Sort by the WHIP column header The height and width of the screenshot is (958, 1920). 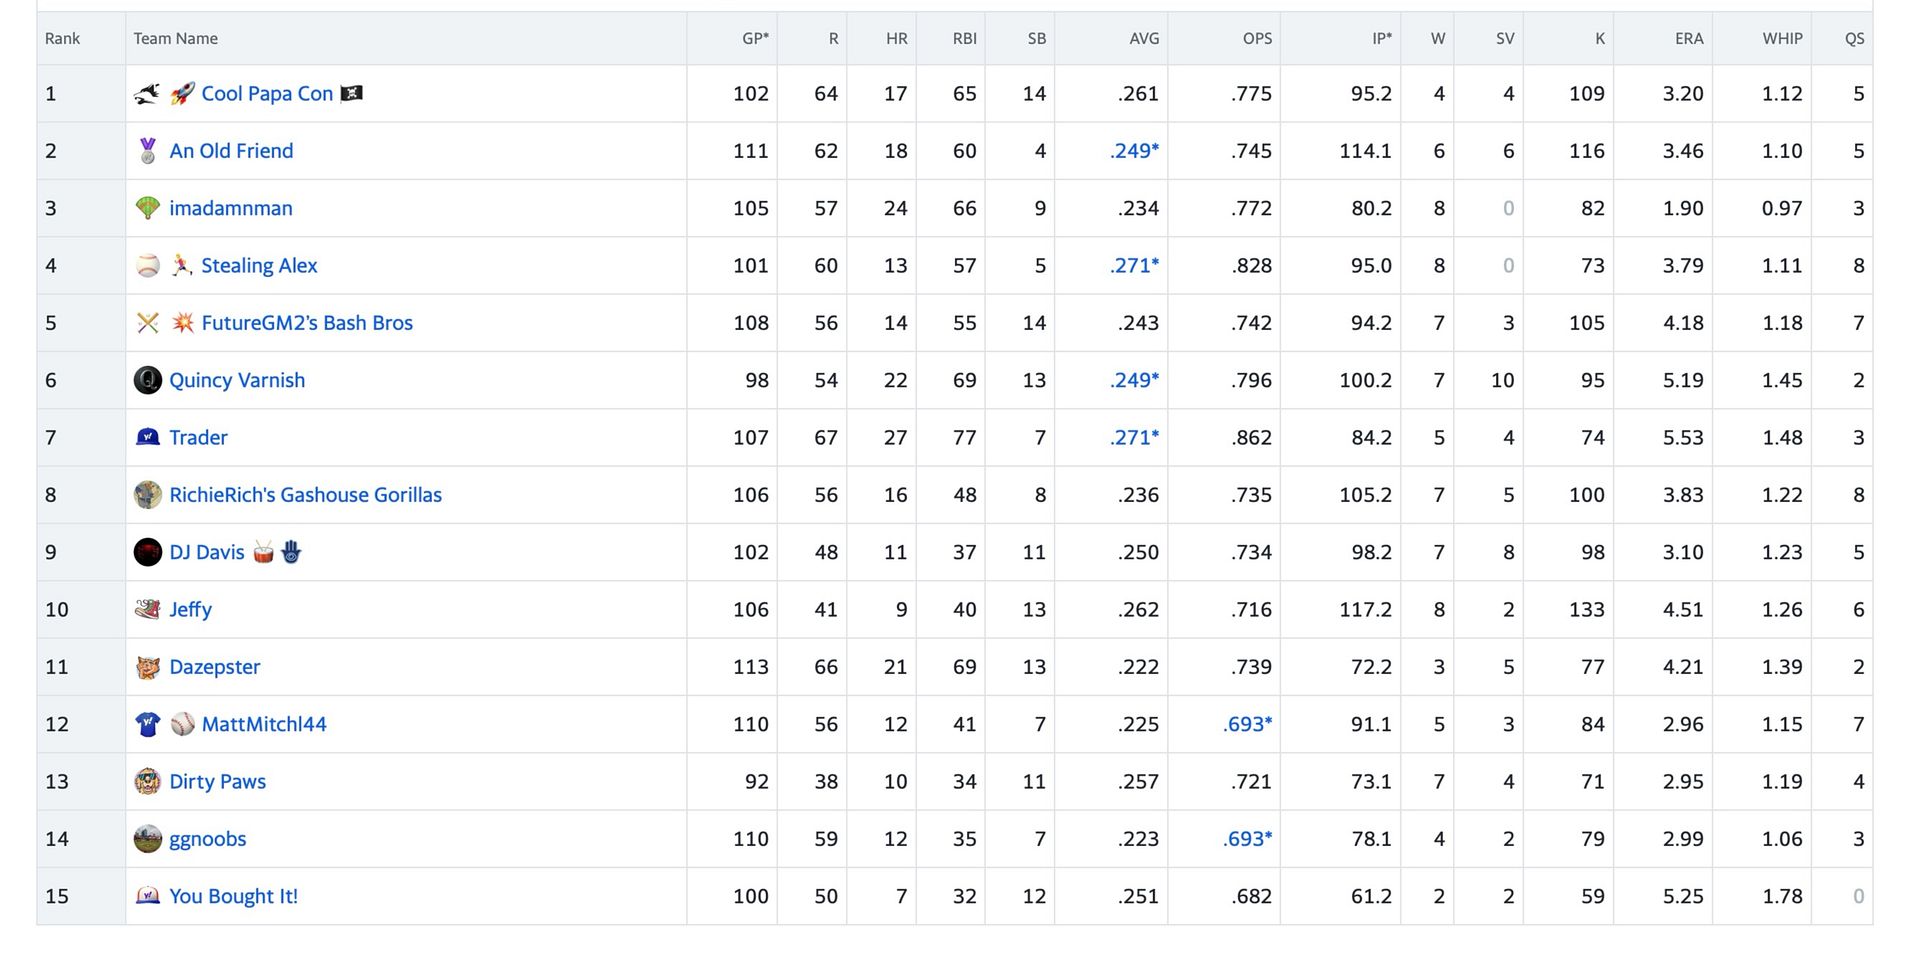(1781, 39)
